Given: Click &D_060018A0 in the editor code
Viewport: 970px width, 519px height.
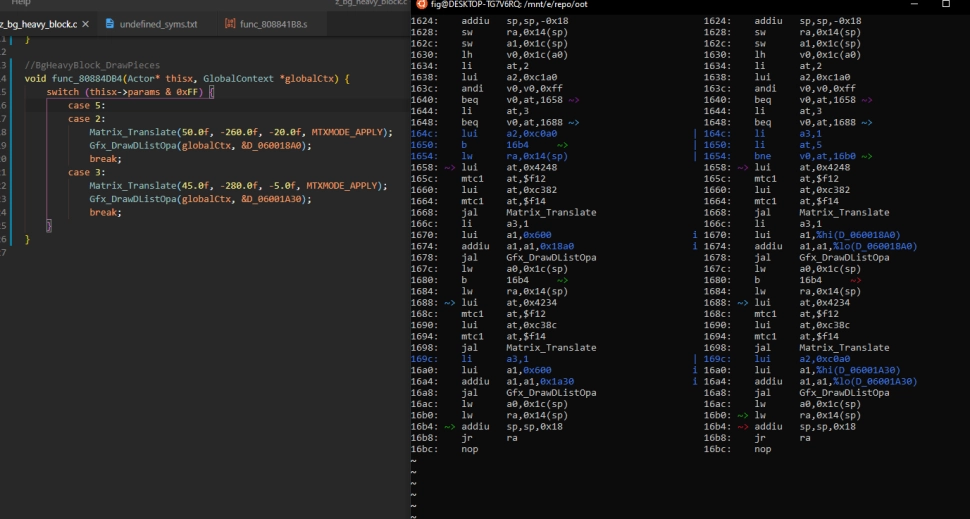Looking at the screenshot, I should [x=273, y=146].
